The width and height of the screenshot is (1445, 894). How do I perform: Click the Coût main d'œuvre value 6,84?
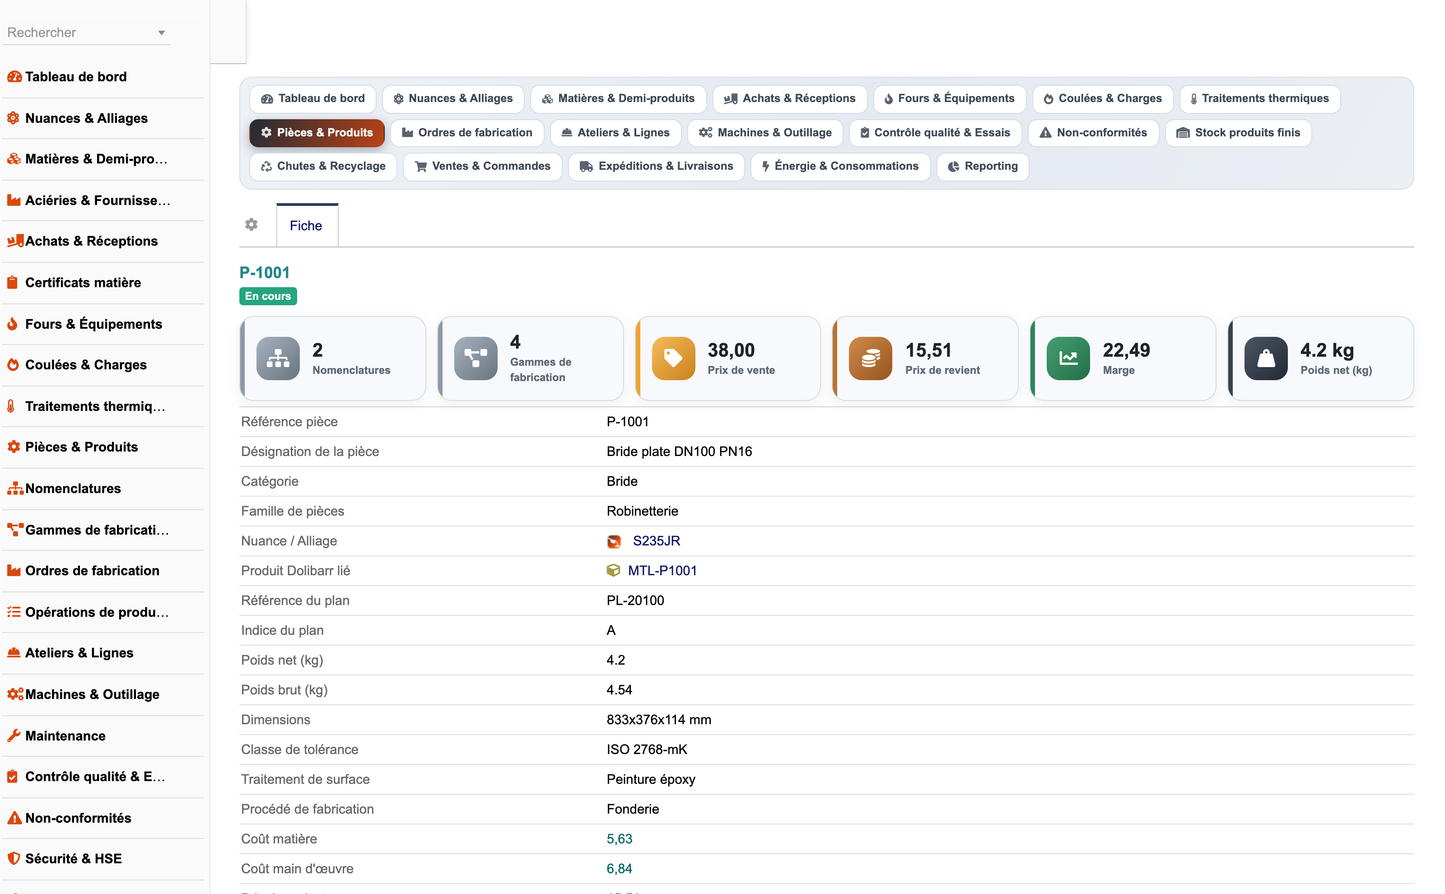620,869
